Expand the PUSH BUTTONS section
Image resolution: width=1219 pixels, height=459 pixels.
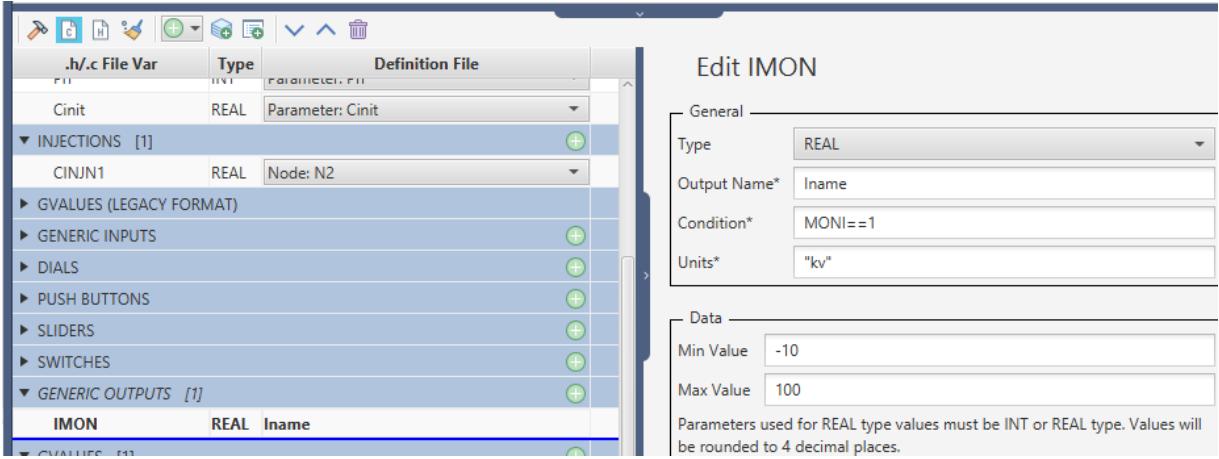point(12,298)
